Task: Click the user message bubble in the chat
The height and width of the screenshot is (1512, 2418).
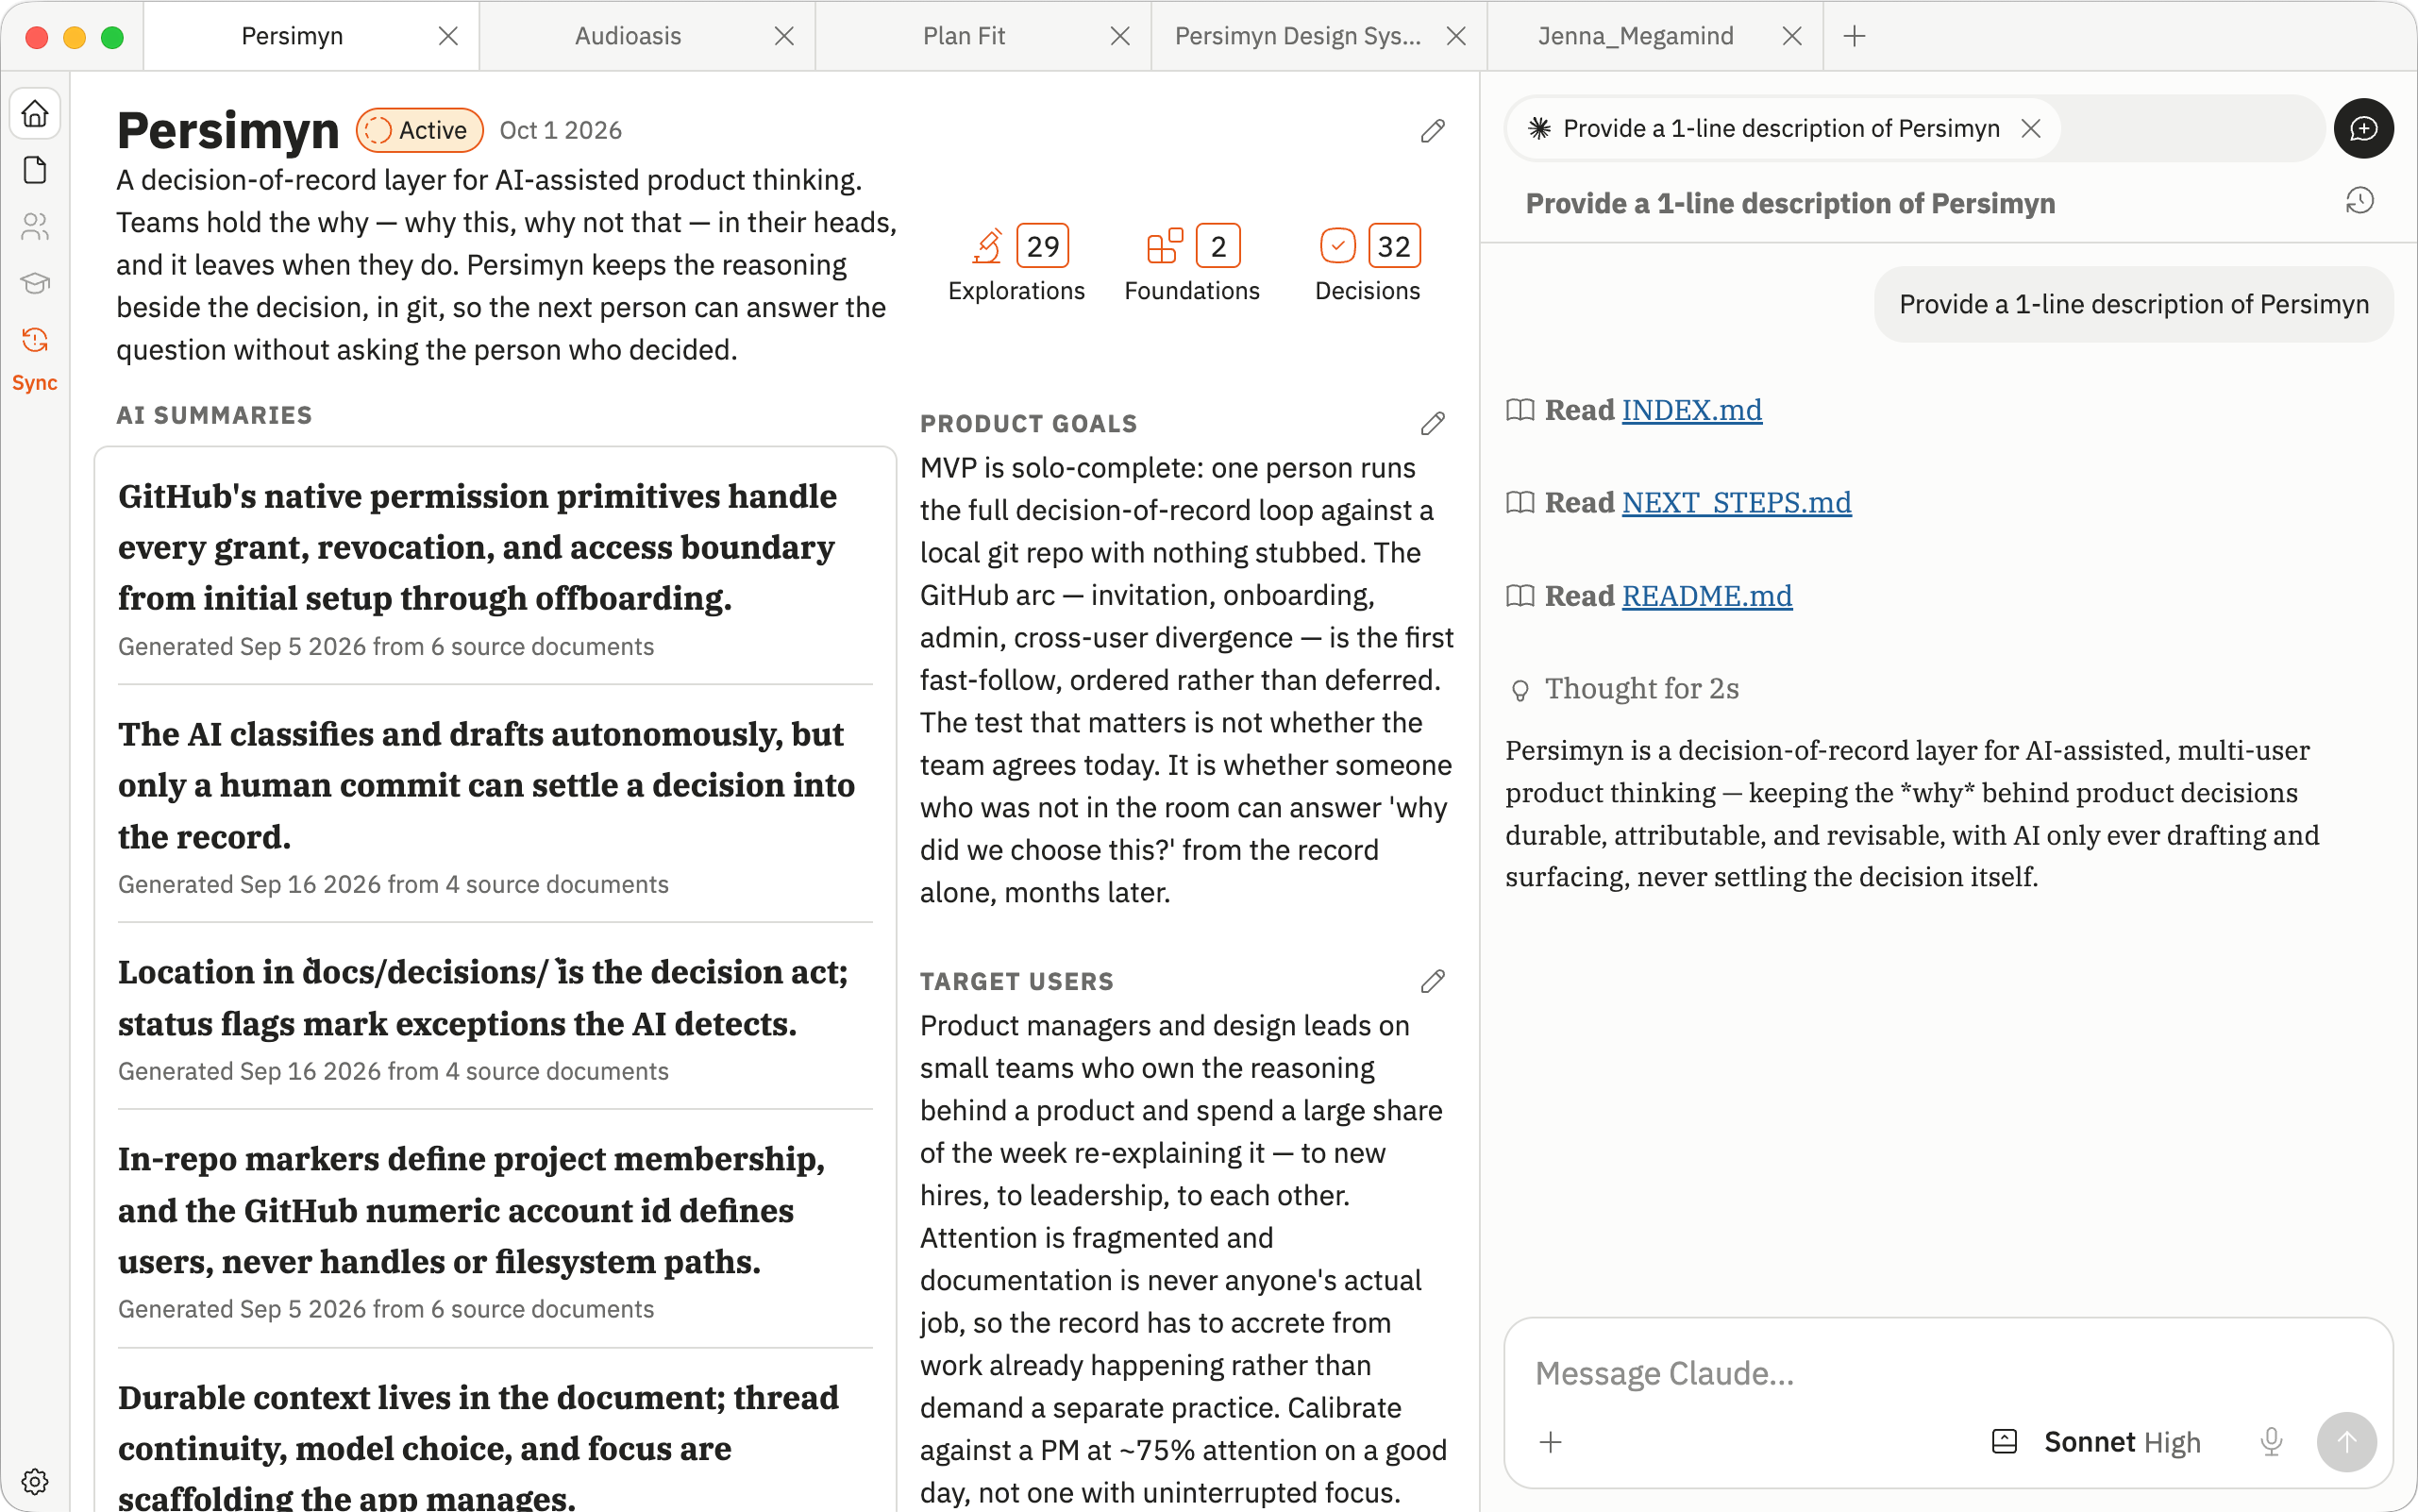Action: pyautogui.click(x=2133, y=304)
